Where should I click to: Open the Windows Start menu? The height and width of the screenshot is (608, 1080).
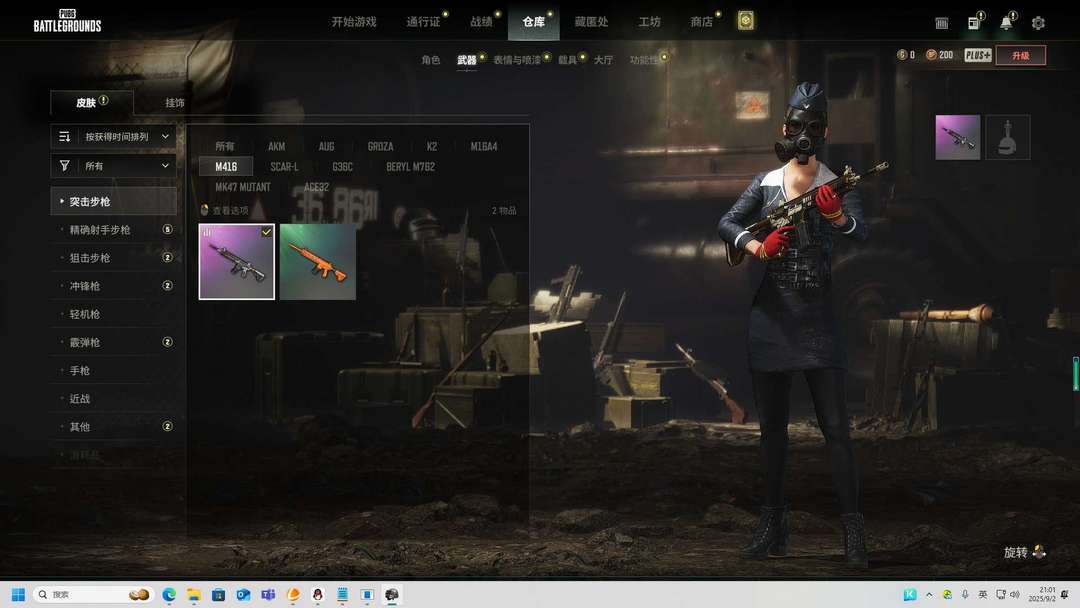click(19, 594)
